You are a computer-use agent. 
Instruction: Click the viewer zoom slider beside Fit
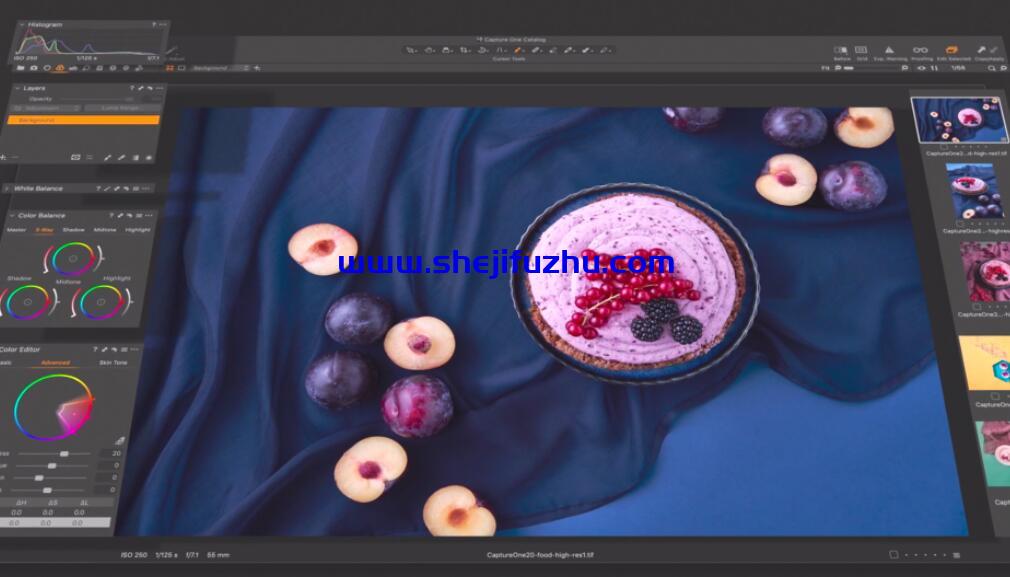tap(875, 68)
